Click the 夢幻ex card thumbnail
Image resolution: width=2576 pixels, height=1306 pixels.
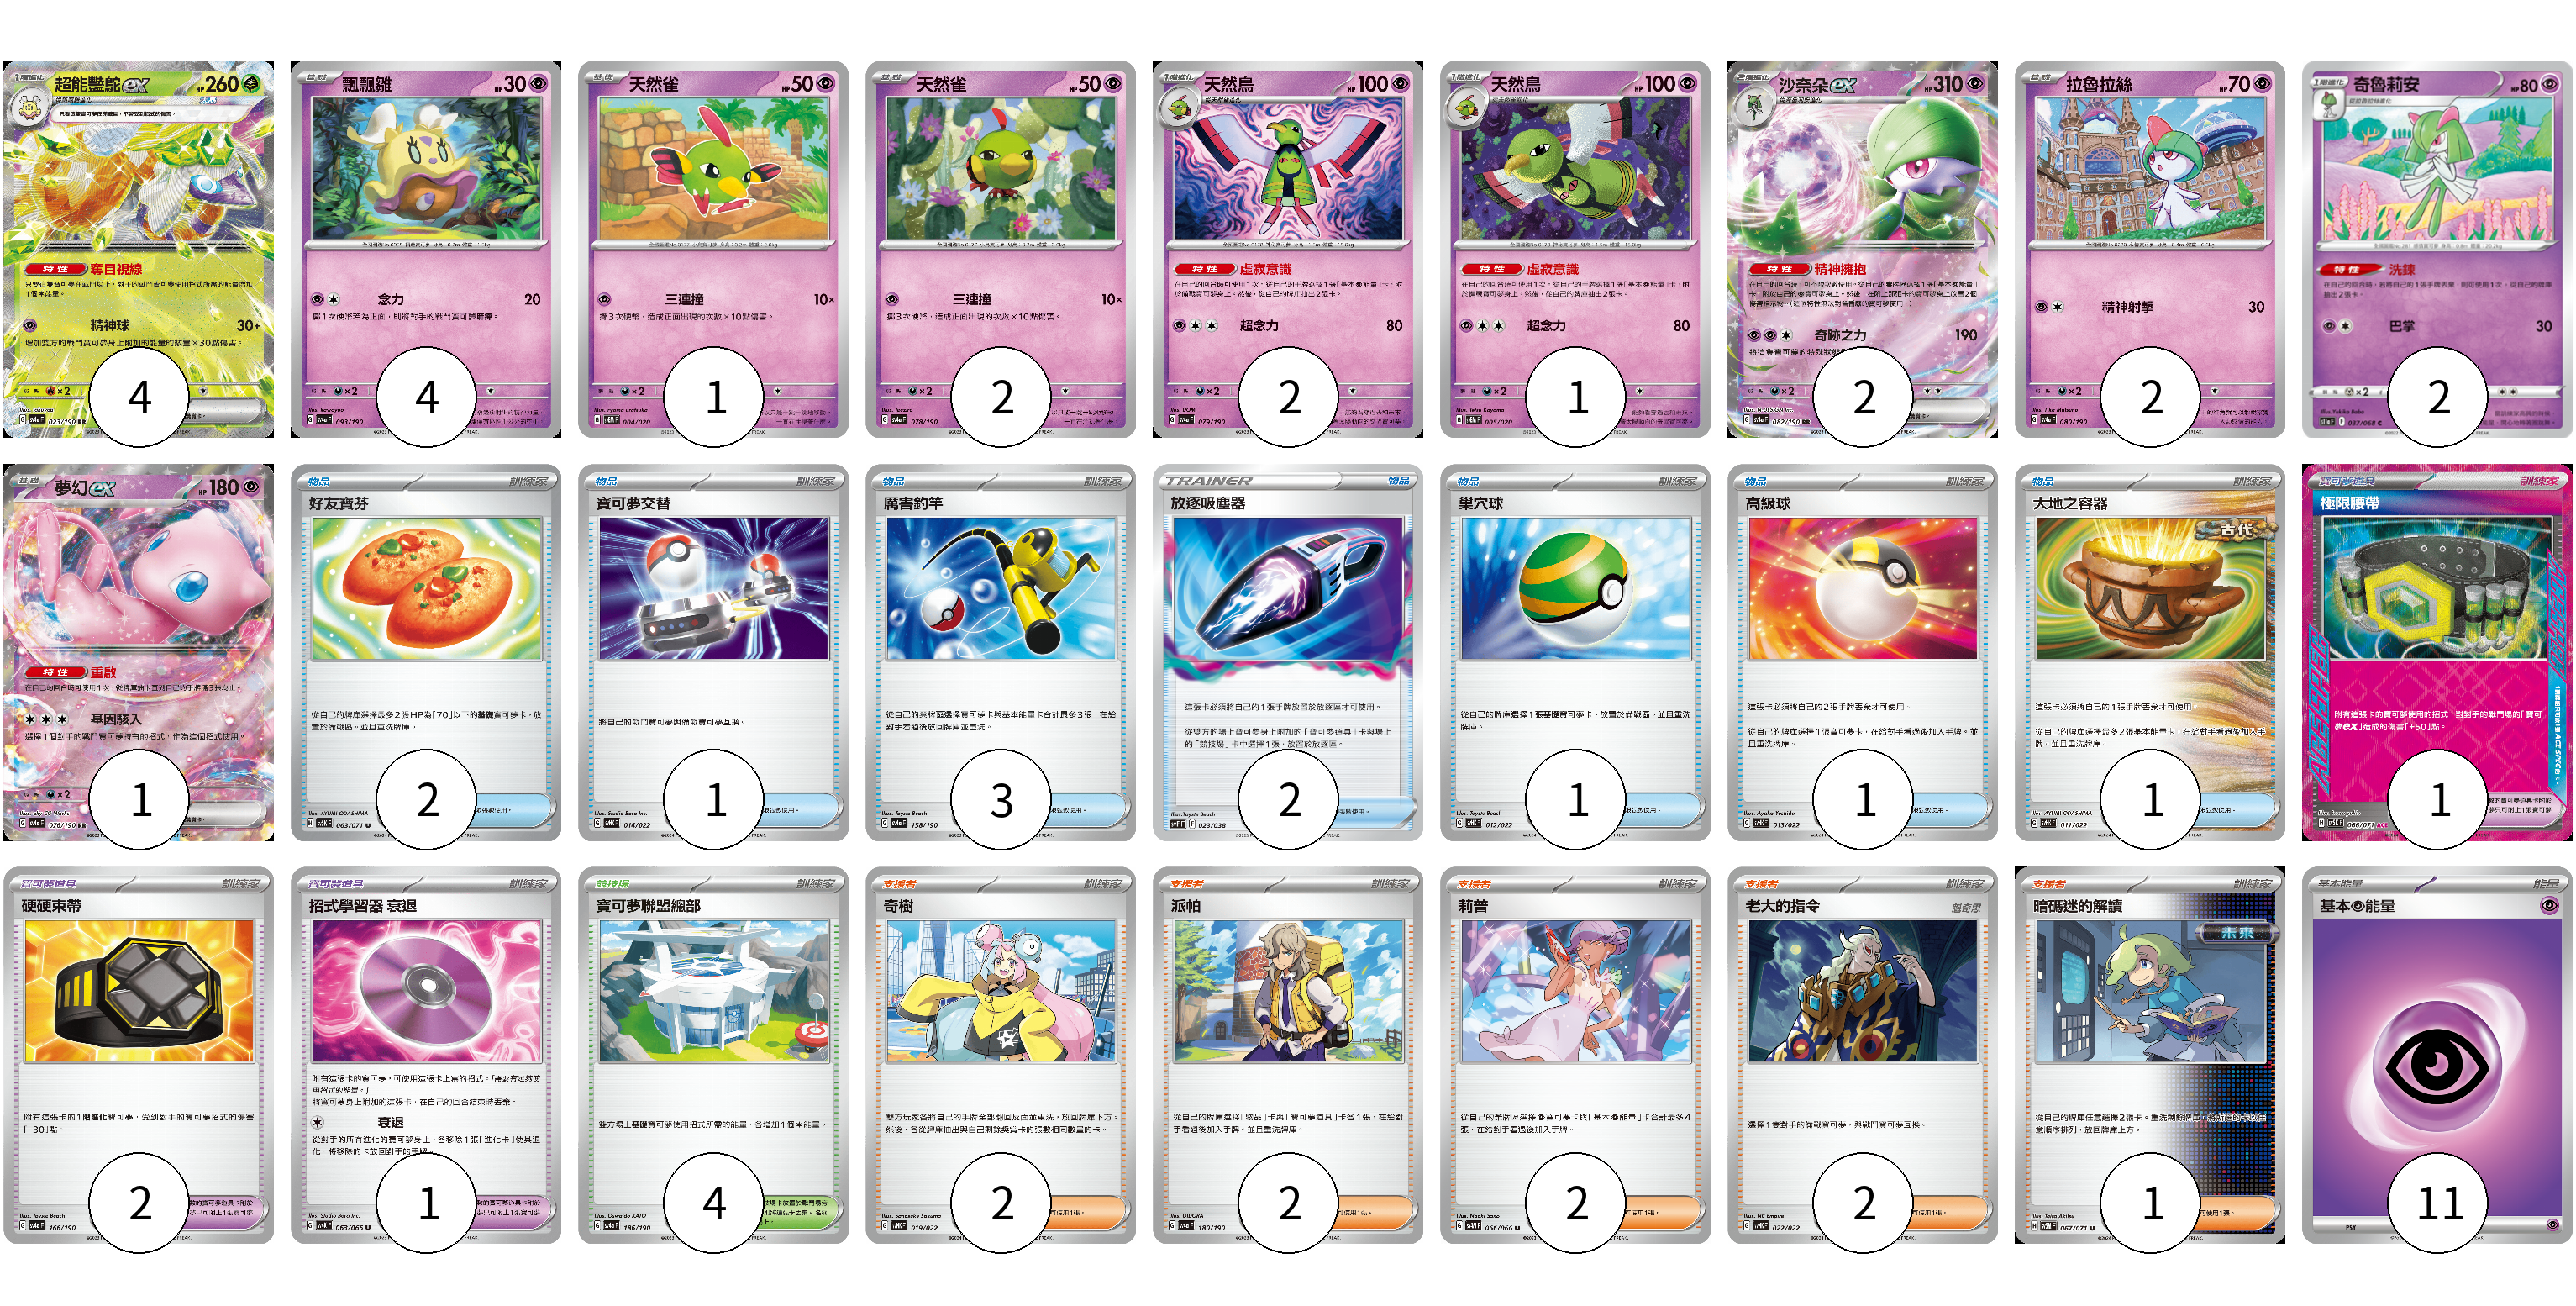[138, 652]
